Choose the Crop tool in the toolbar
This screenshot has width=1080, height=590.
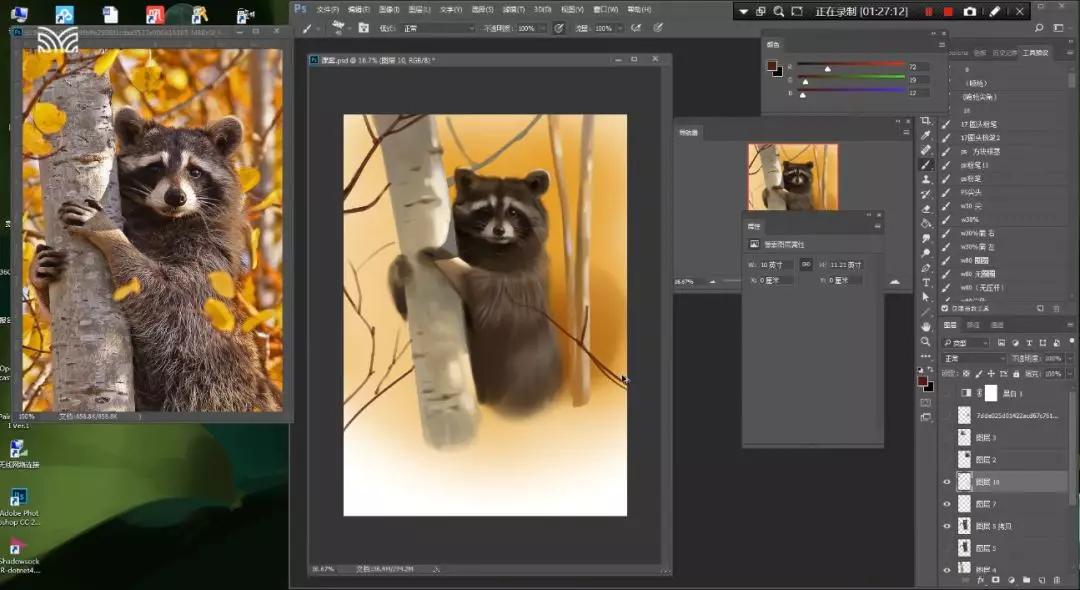[926, 121]
